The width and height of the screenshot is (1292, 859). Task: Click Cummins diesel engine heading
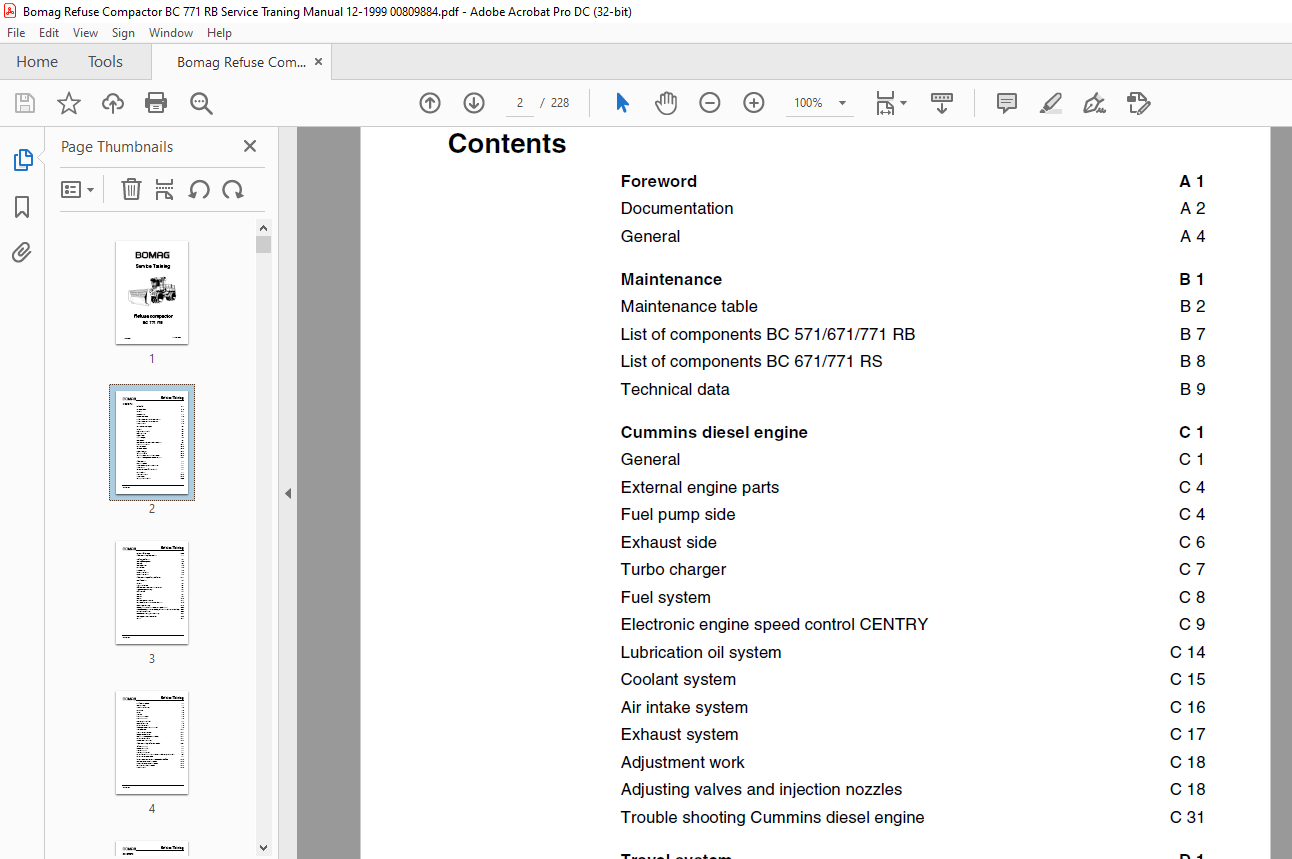pos(714,432)
